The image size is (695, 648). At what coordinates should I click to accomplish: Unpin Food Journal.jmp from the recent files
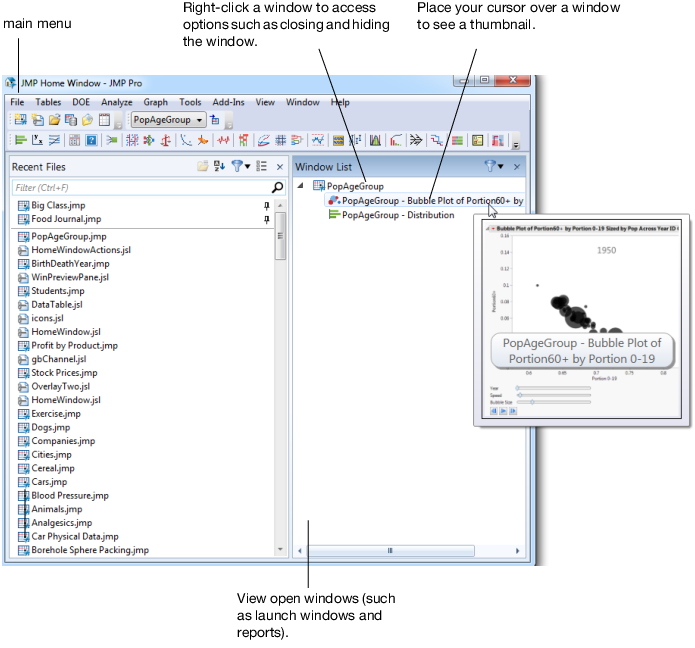[x=266, y=219]
